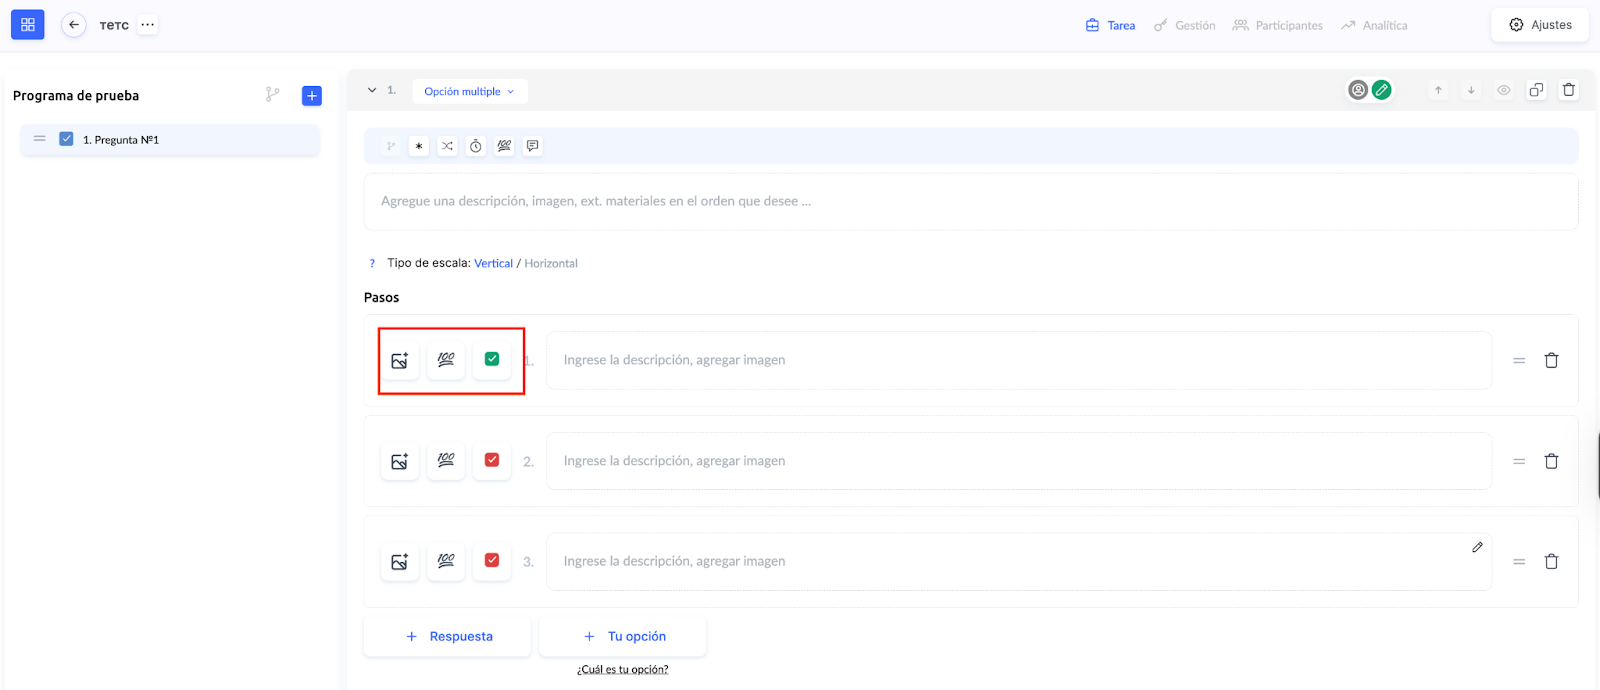The width and height of the screenshot is (1600, 690).
Task: Click the step 1 description input field
Action: 1018,360
